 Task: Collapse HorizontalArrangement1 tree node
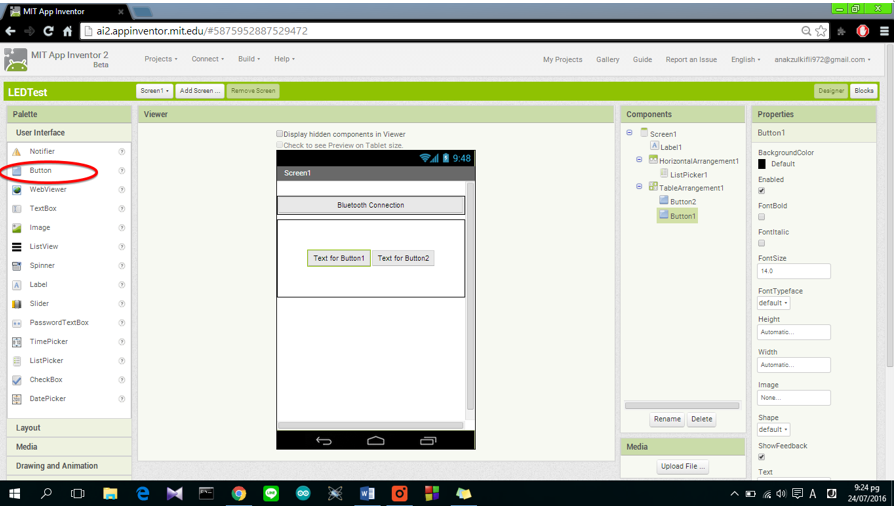[x=639, y=159]
